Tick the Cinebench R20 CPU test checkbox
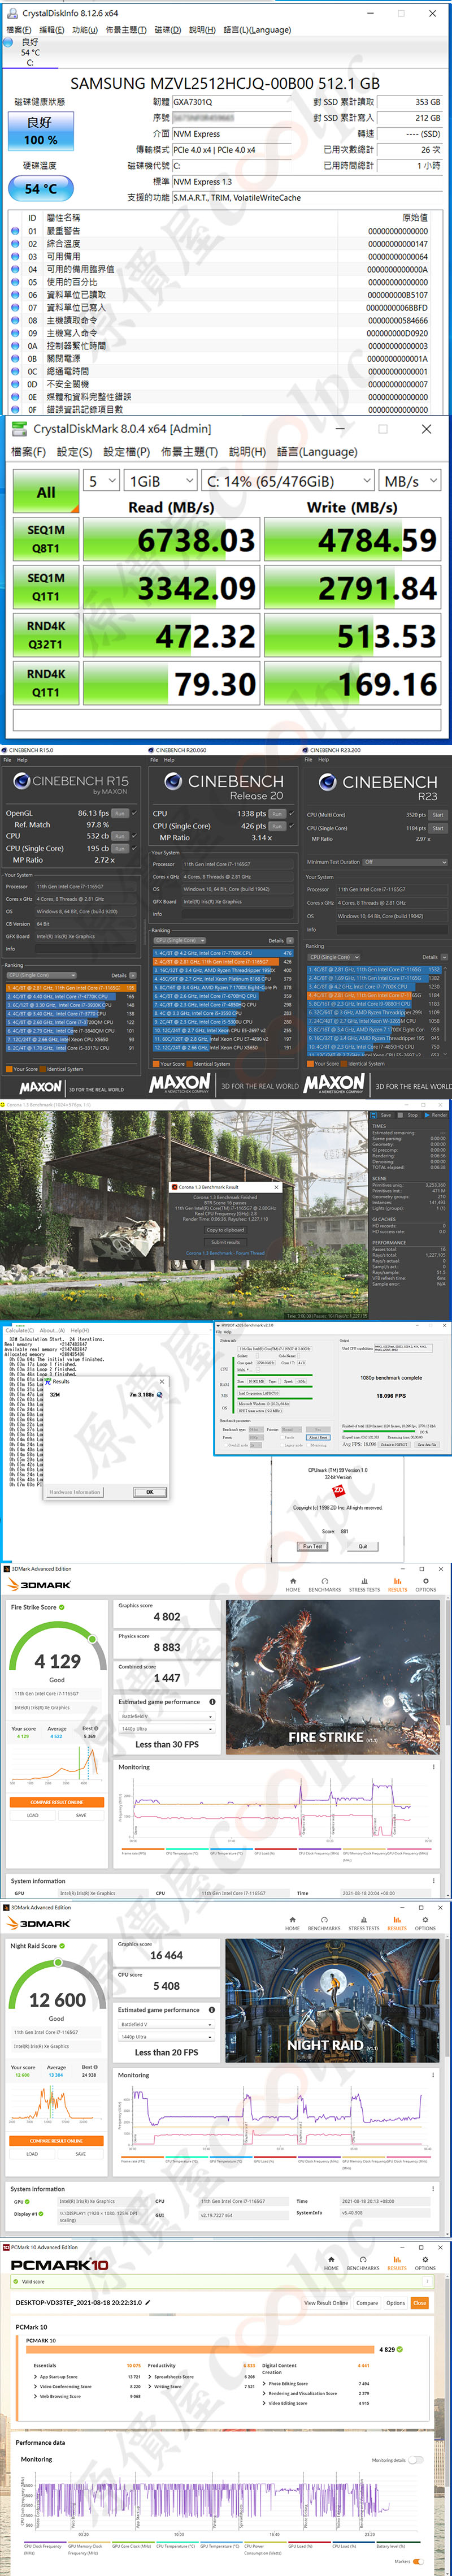 (291, 813)
